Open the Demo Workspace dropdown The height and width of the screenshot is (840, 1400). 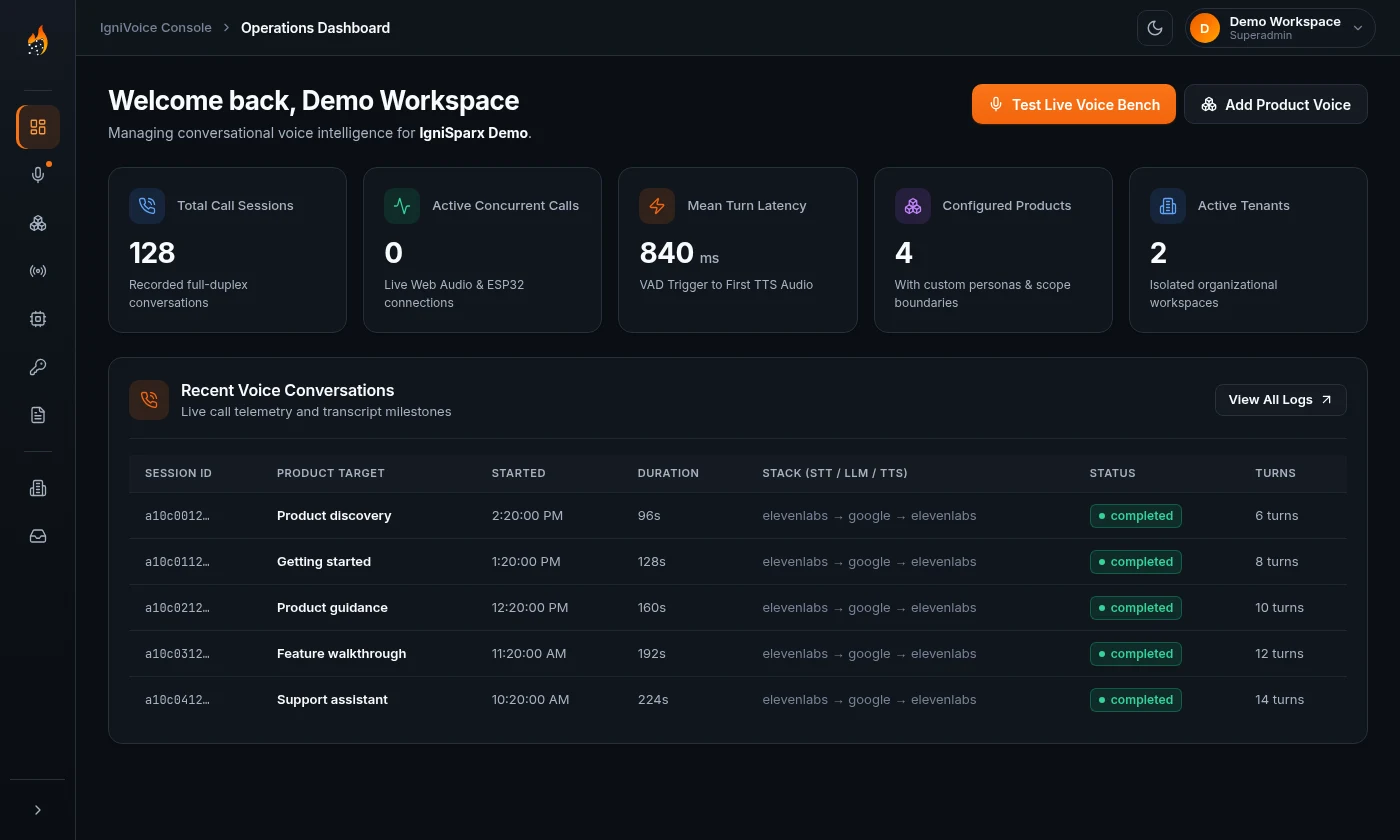(1281, 28)
